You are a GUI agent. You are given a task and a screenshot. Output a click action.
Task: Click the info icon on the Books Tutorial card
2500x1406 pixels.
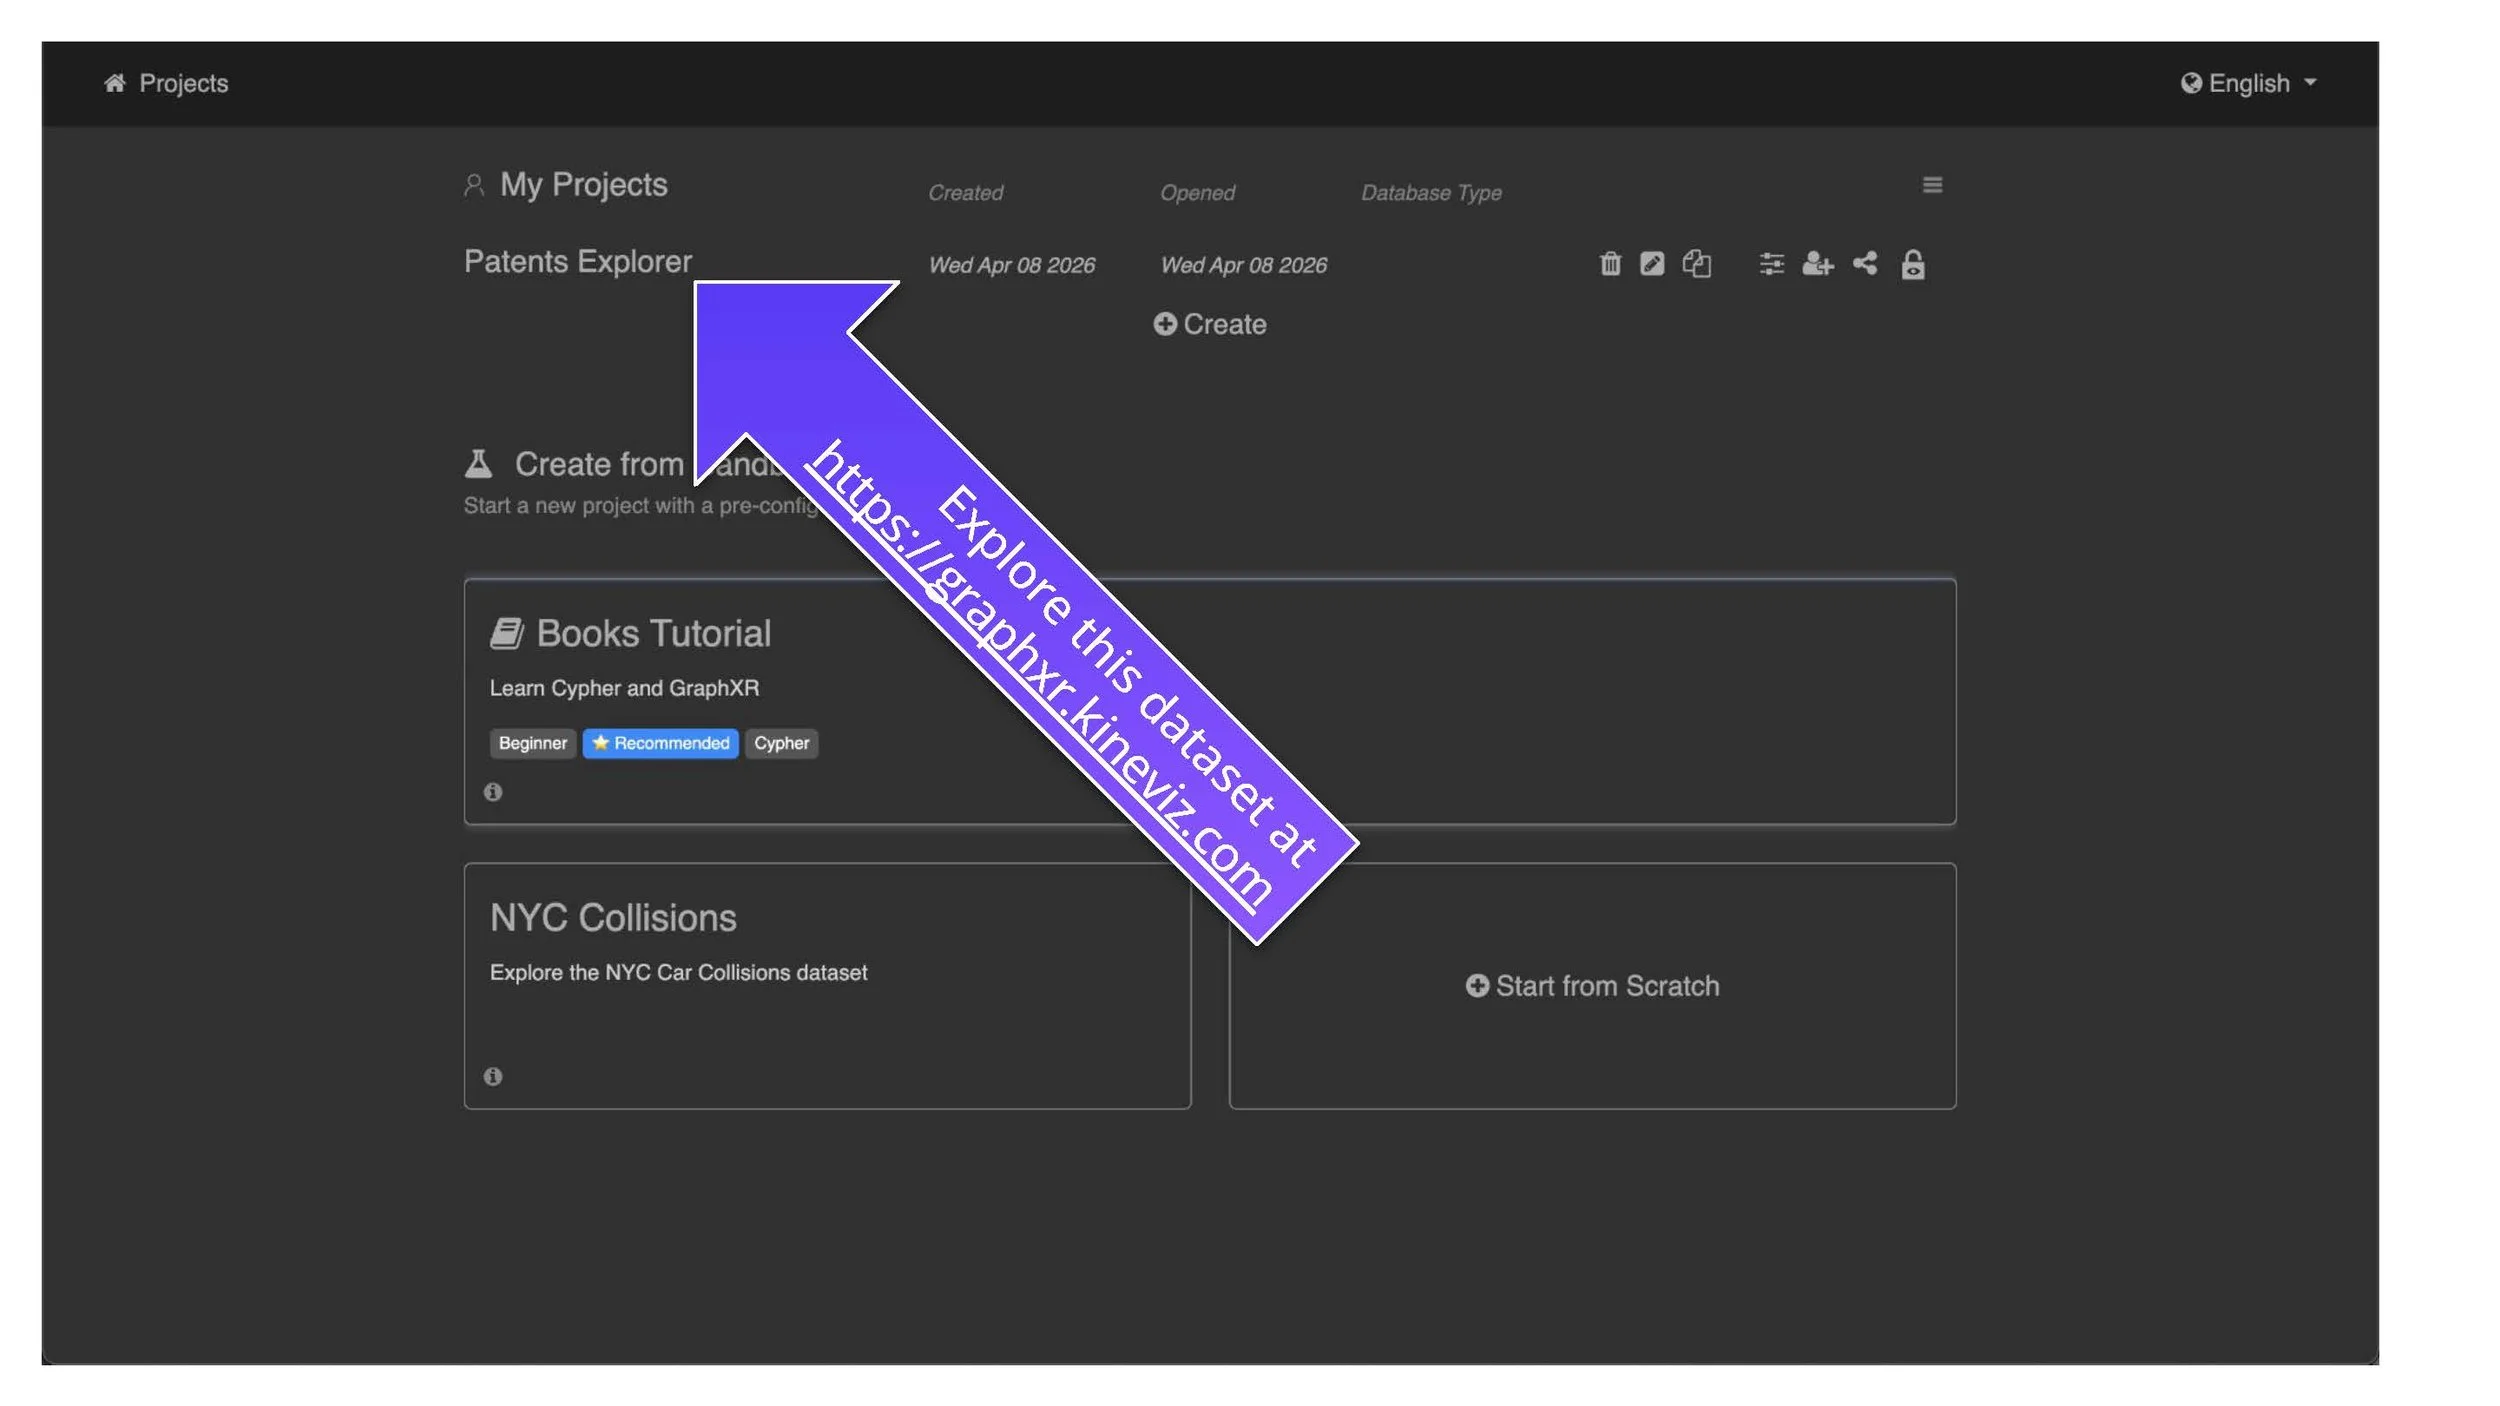(493, 792)
